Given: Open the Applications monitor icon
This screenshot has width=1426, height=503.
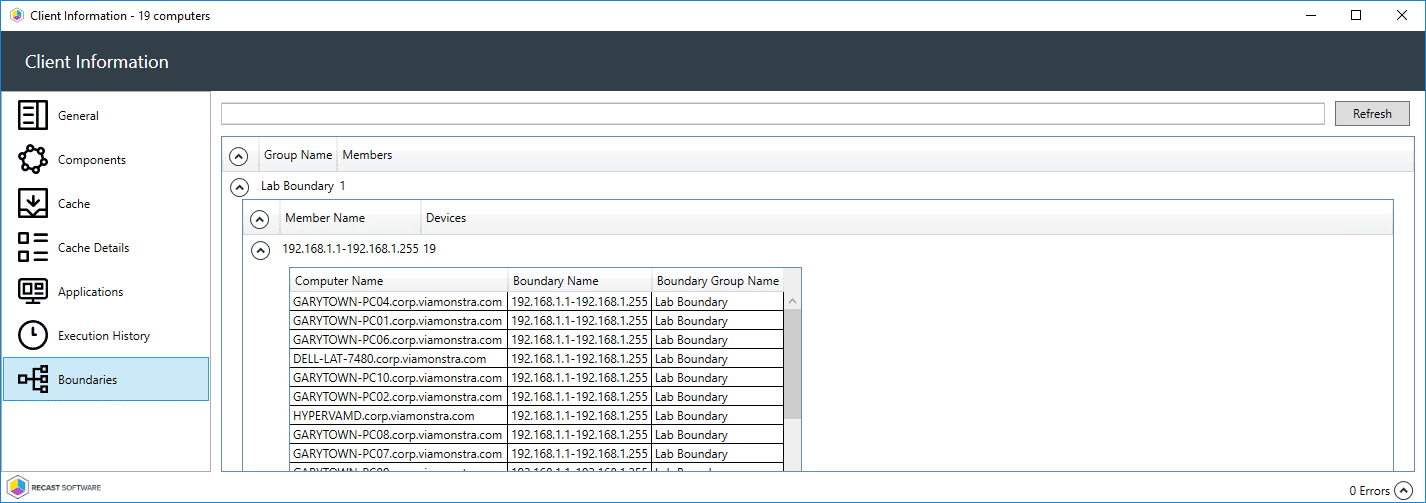Looking at the screenshot, I should pyautogui.click(x=33, y=291).
